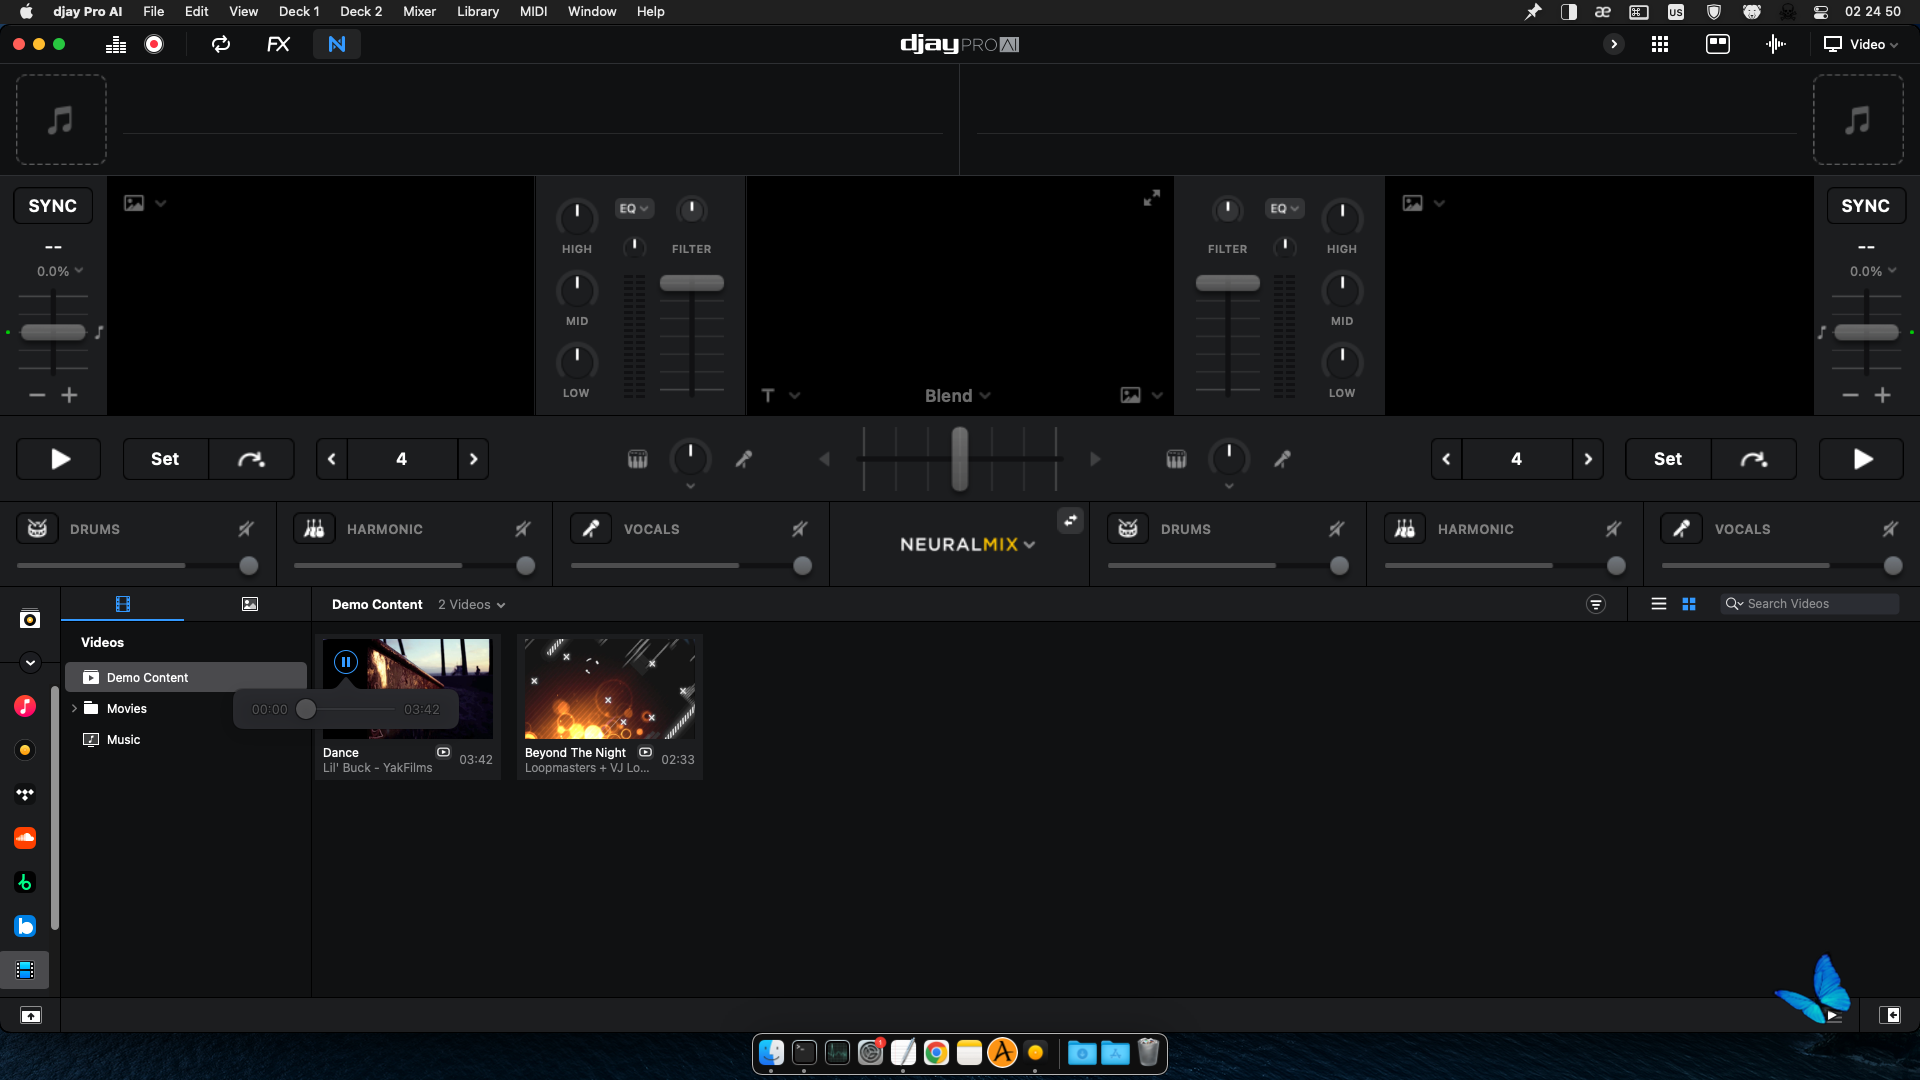Open the Library menu
Screen dimensions: 1920x1080
pos(478,12)
